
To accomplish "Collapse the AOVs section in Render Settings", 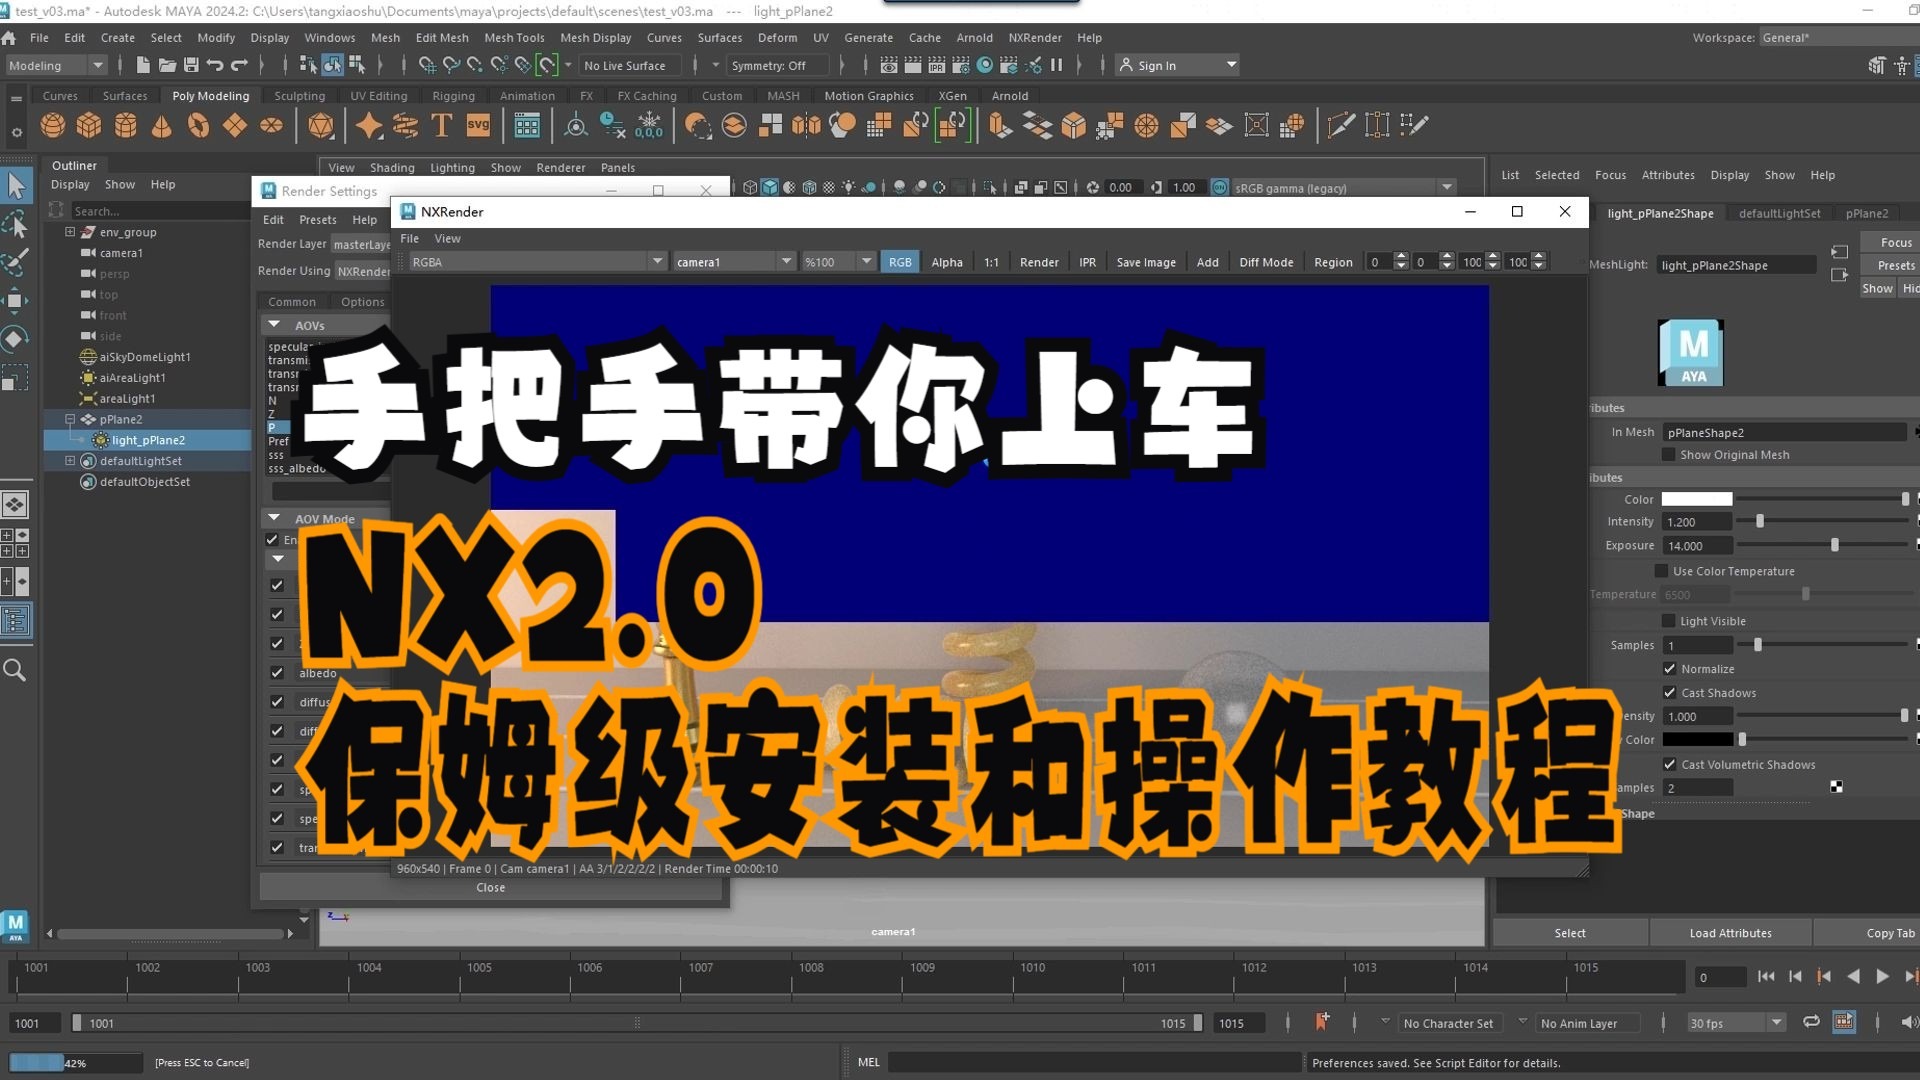I will coord(273,324).
